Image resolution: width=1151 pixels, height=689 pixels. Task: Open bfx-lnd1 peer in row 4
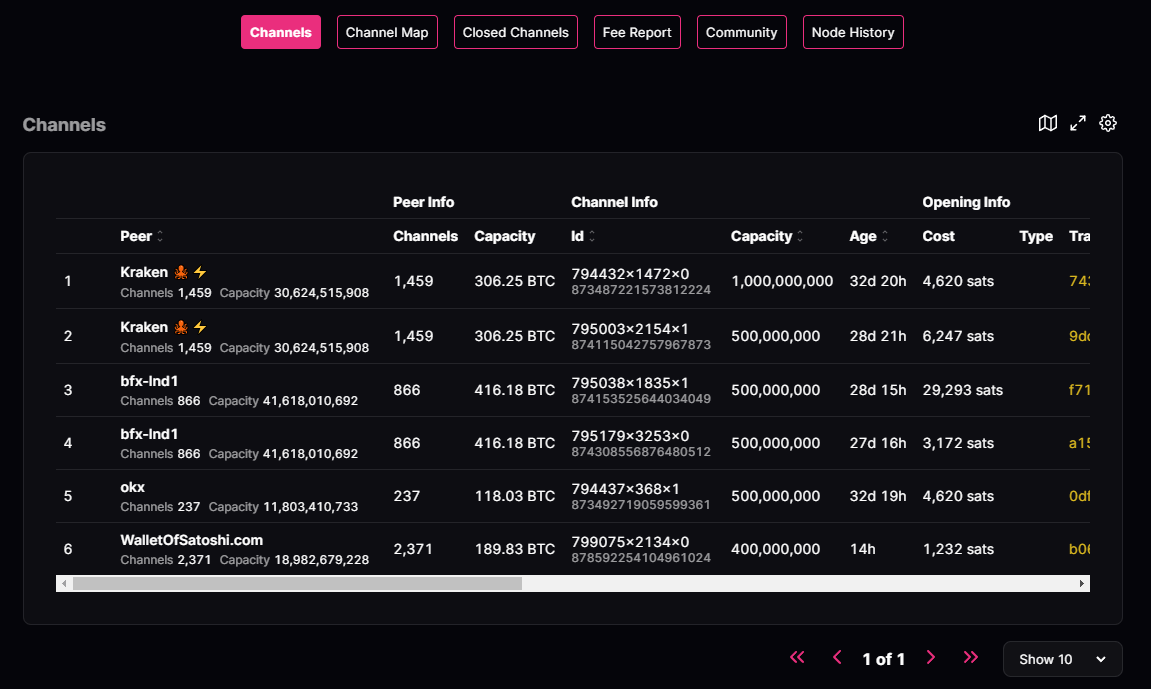pyautogui.click(x=149, y=434)
